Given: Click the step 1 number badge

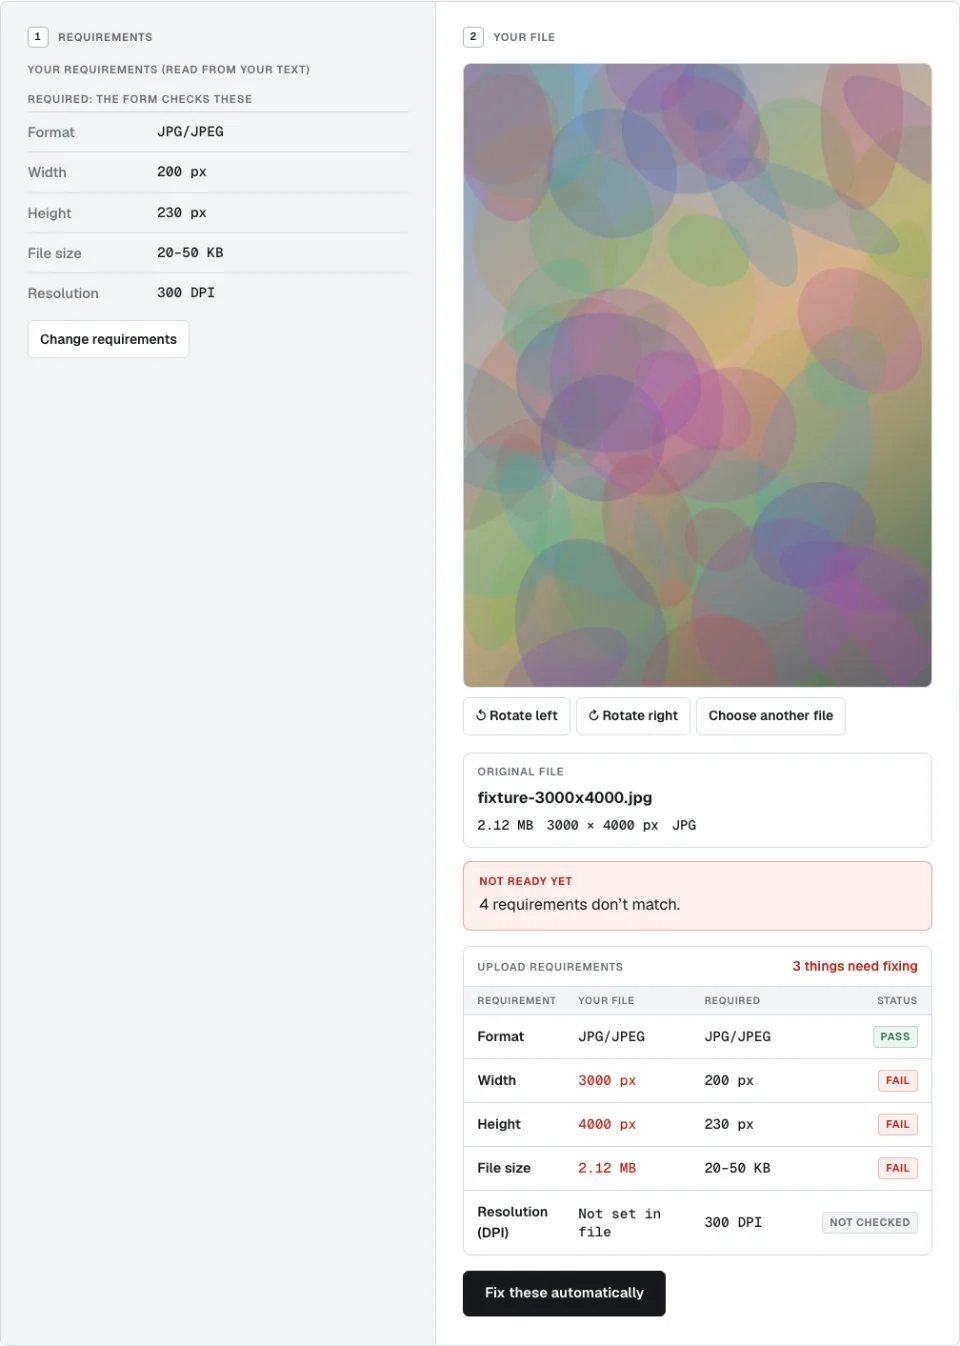Looking at the screenshot, I should (38, 37).
